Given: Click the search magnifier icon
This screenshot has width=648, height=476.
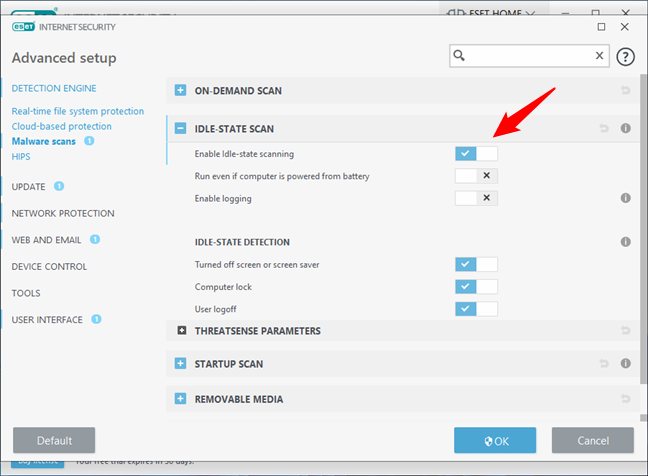Looking at the screenshot, I should tap(459, 55).
